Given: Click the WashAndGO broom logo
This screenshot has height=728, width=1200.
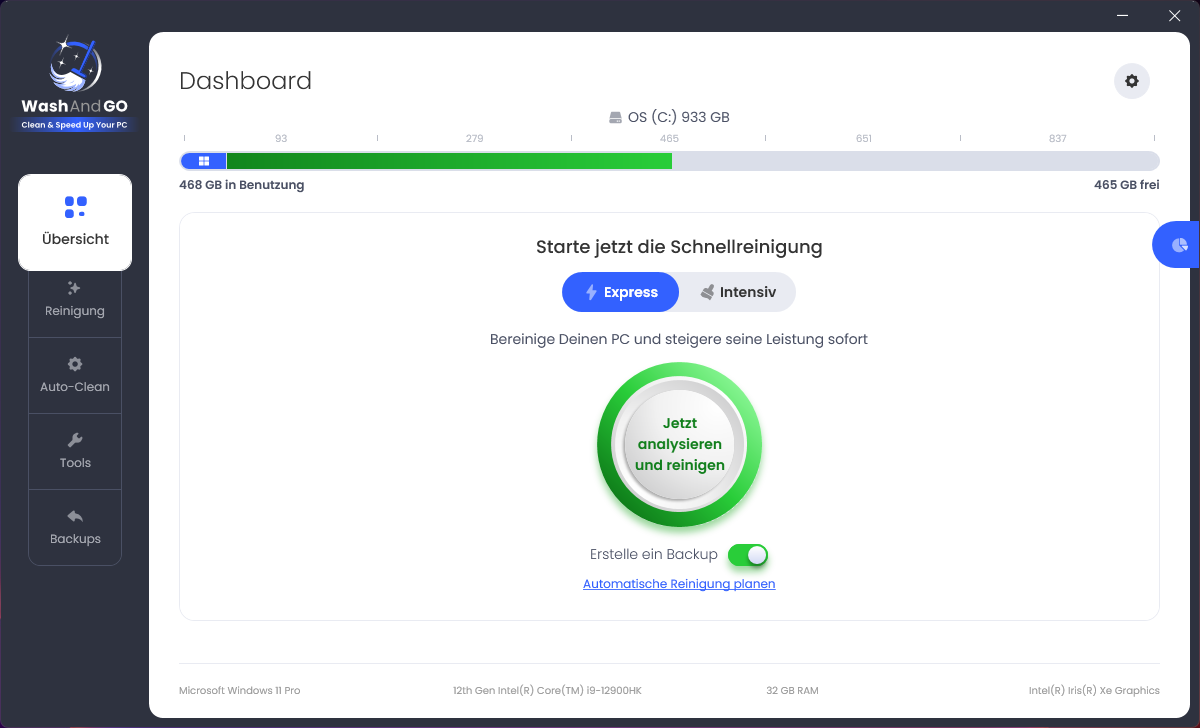Looking at the screenshot, I should coord(75,65).
